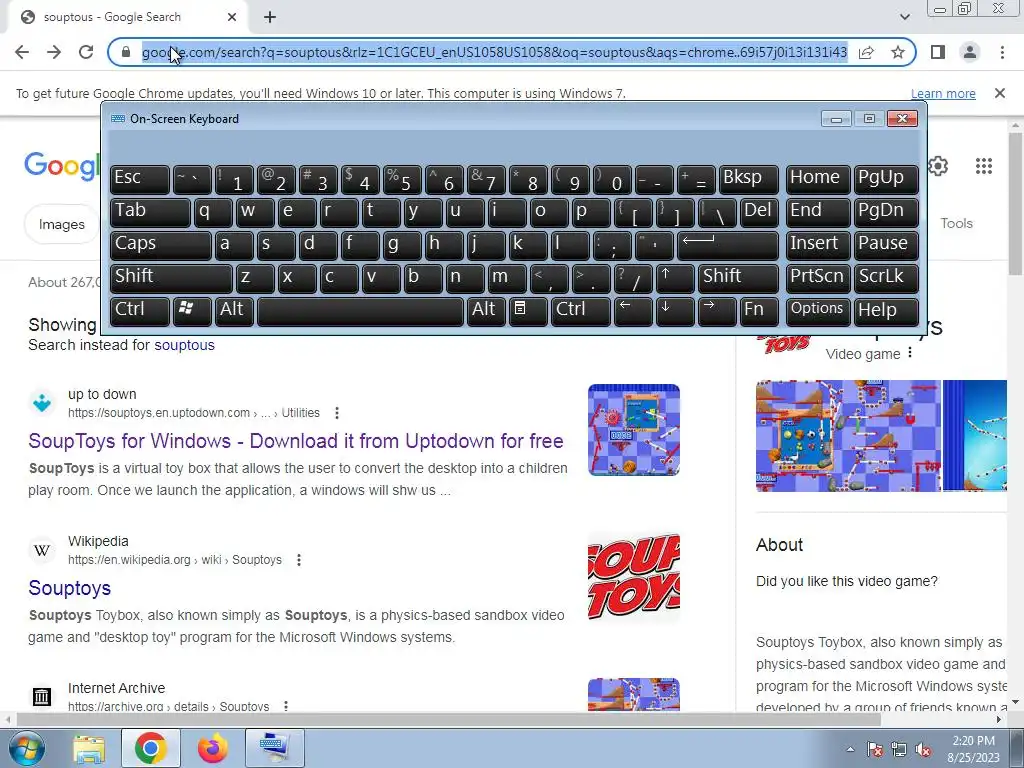This screenshot has width=1024, height=768.
Task: Open Help on On-Screen Keyboard
Action: pos(886,311)
